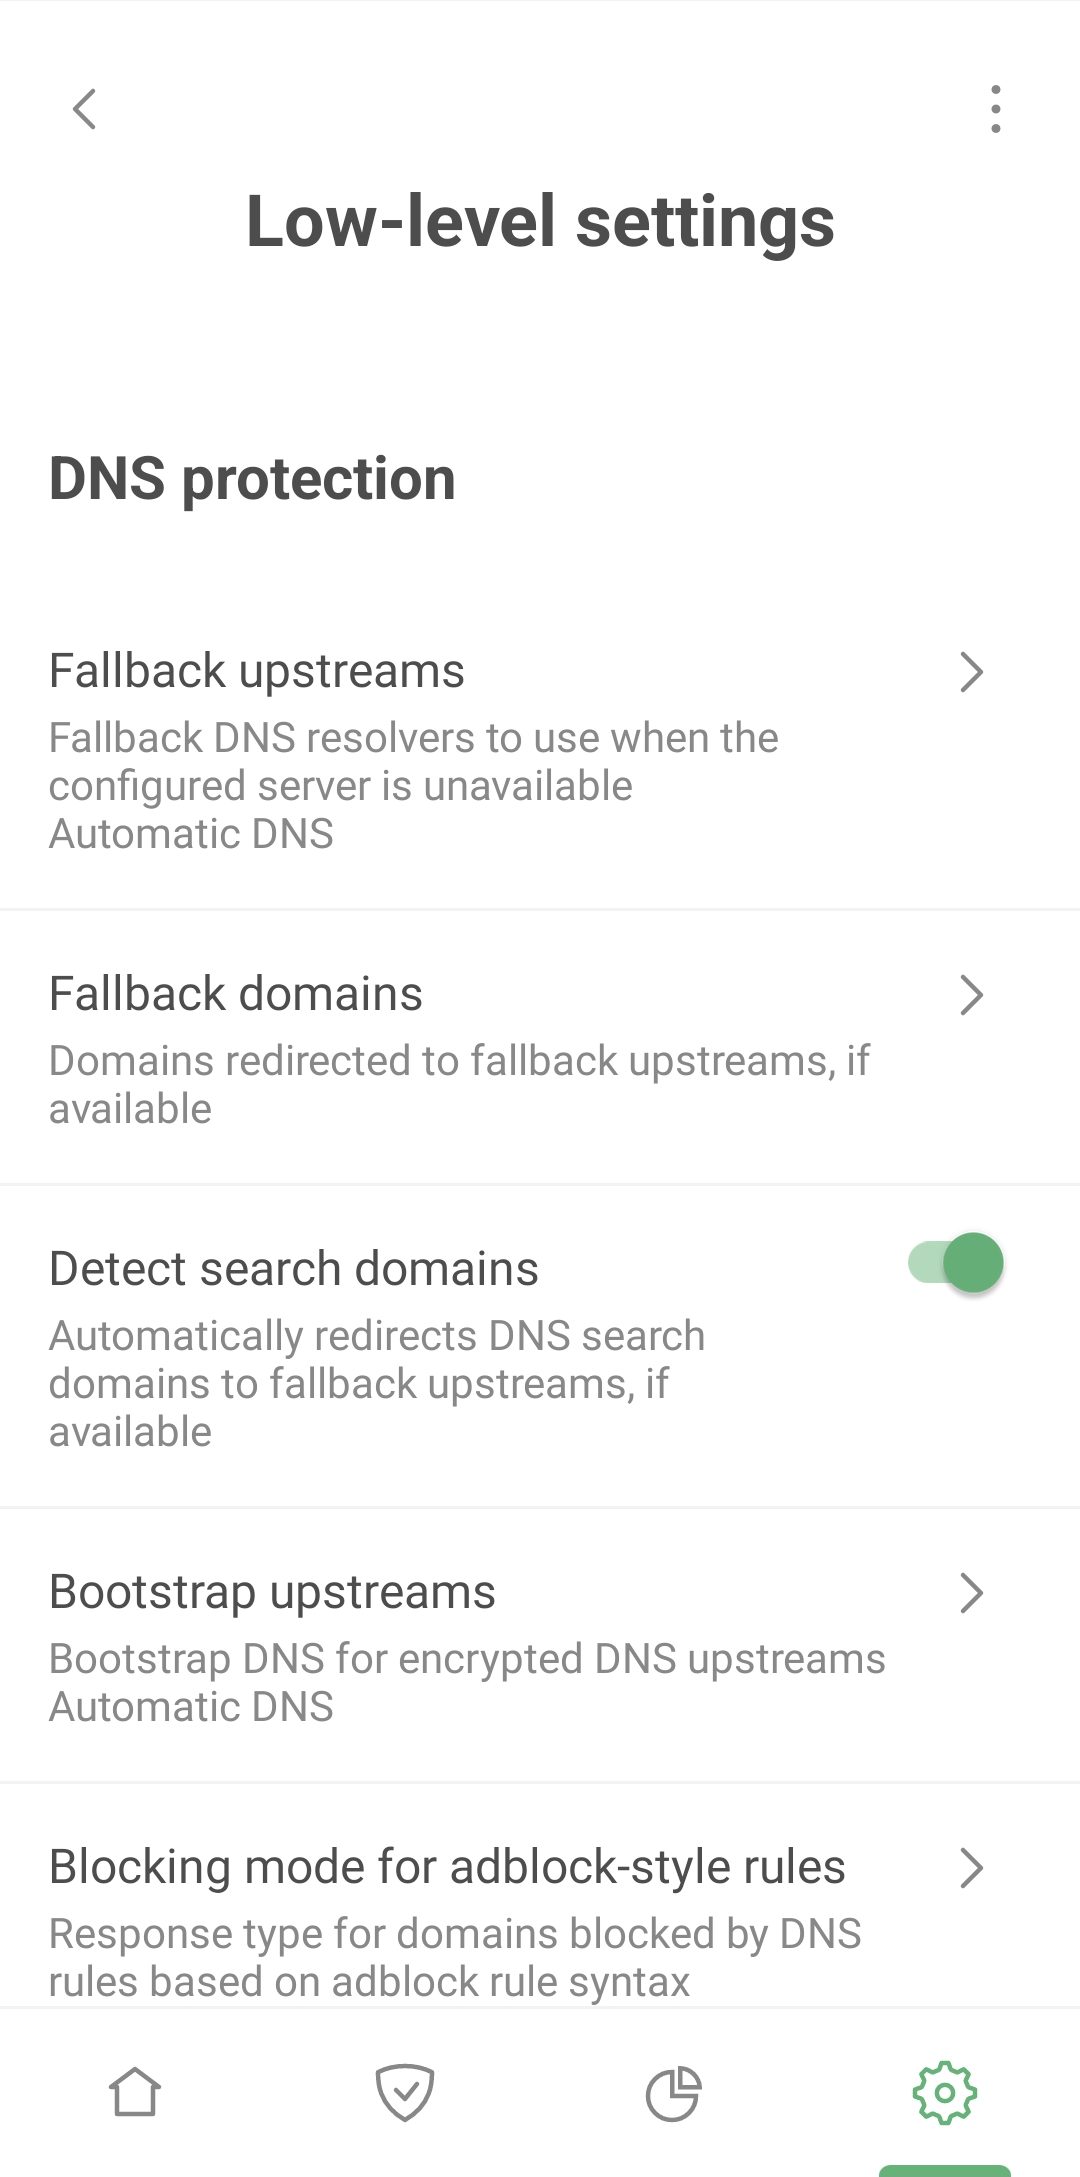Open the statistics pie chart icon
1080x2177 pixels.
[x=675, y=2092]
